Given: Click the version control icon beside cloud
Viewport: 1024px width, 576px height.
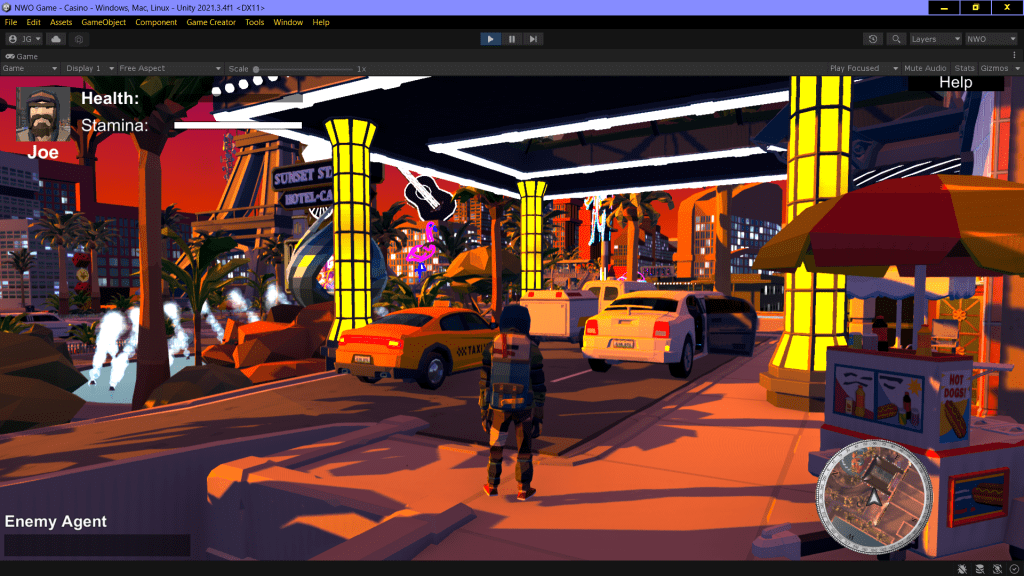Looking at the screenshot, I should click(79, 39).
